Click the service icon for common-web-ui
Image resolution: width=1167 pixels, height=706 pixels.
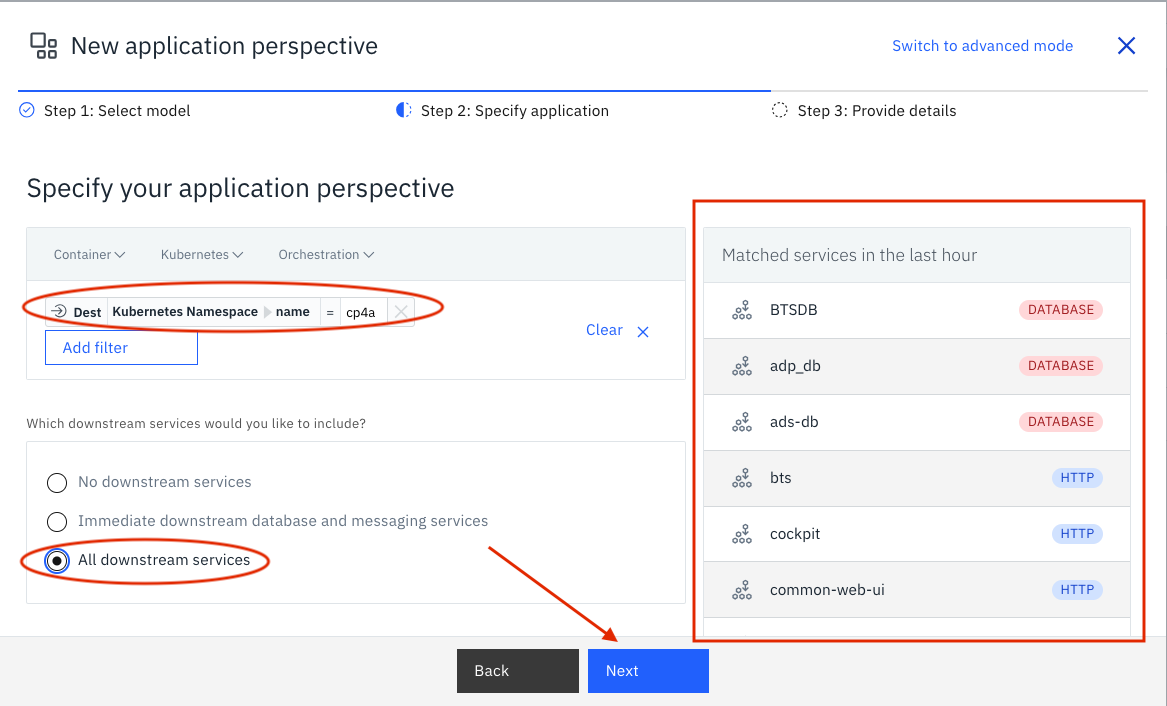742,590
